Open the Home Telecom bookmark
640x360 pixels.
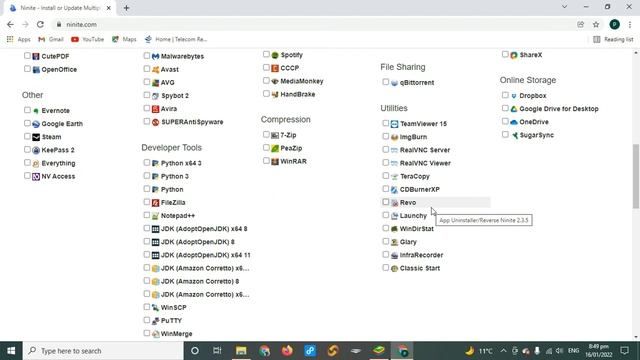pyautogui.click(x=176, y=39)
